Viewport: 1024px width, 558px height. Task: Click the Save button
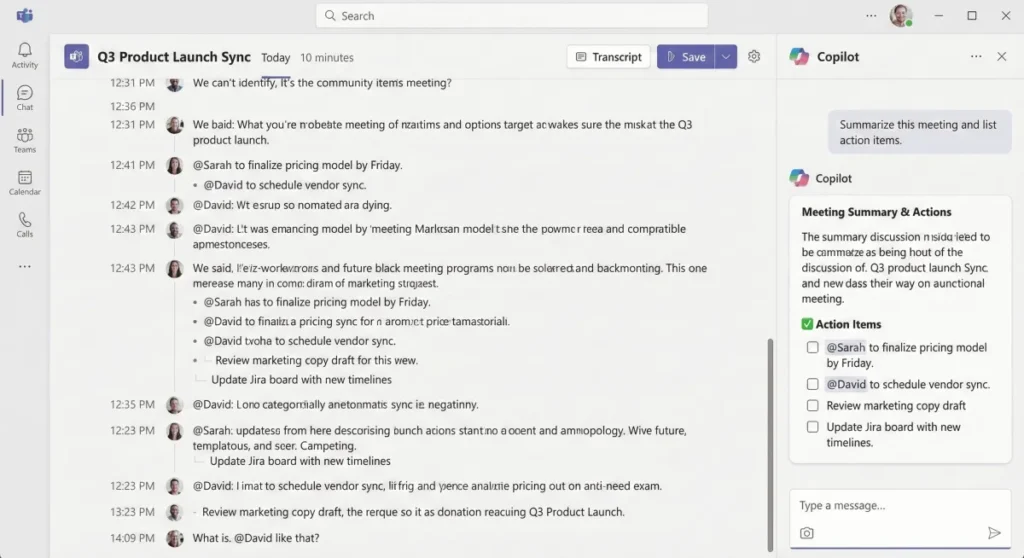[686, 57]
